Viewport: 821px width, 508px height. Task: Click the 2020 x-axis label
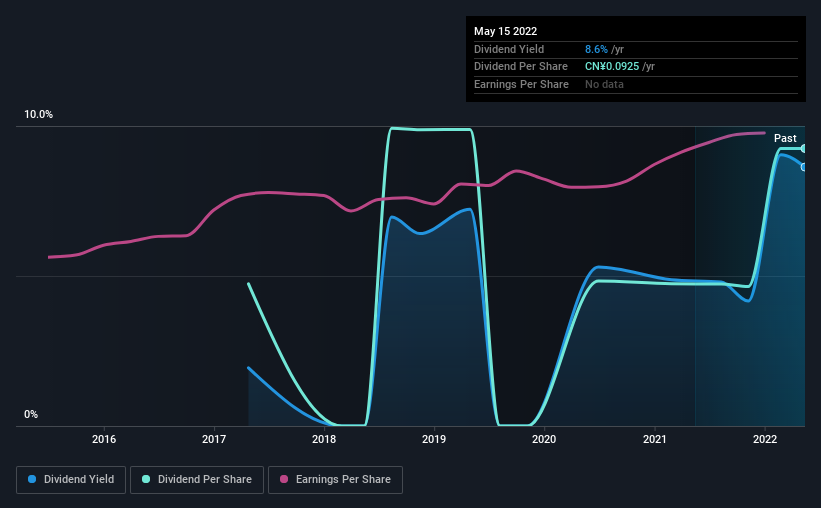(544, 439)
